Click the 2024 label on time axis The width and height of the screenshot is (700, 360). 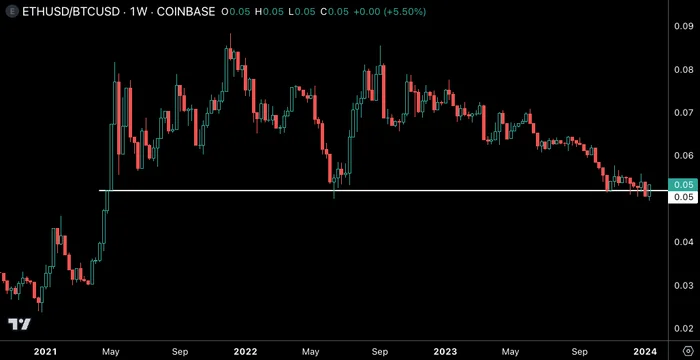[x=647, y=351]
